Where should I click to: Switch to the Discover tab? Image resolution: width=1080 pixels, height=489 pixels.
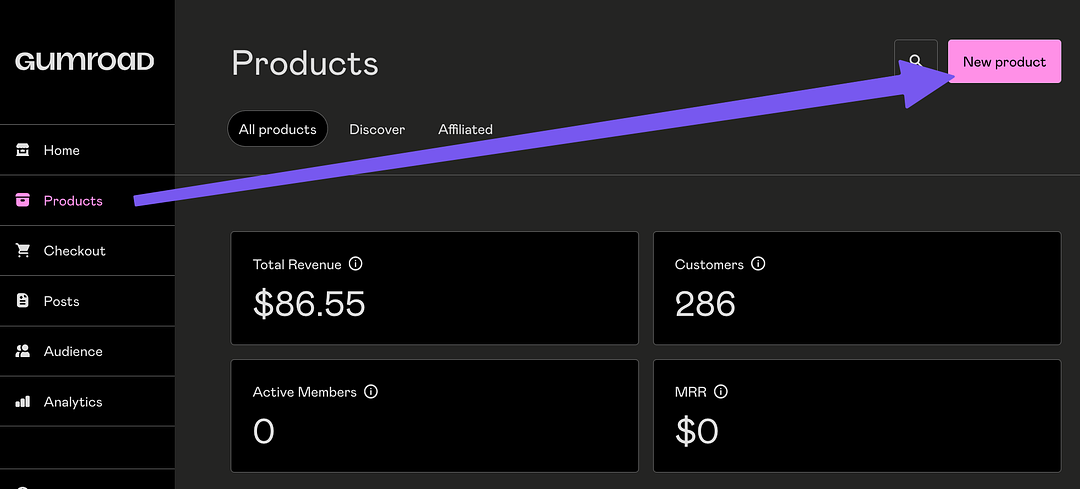coord(377,129)
